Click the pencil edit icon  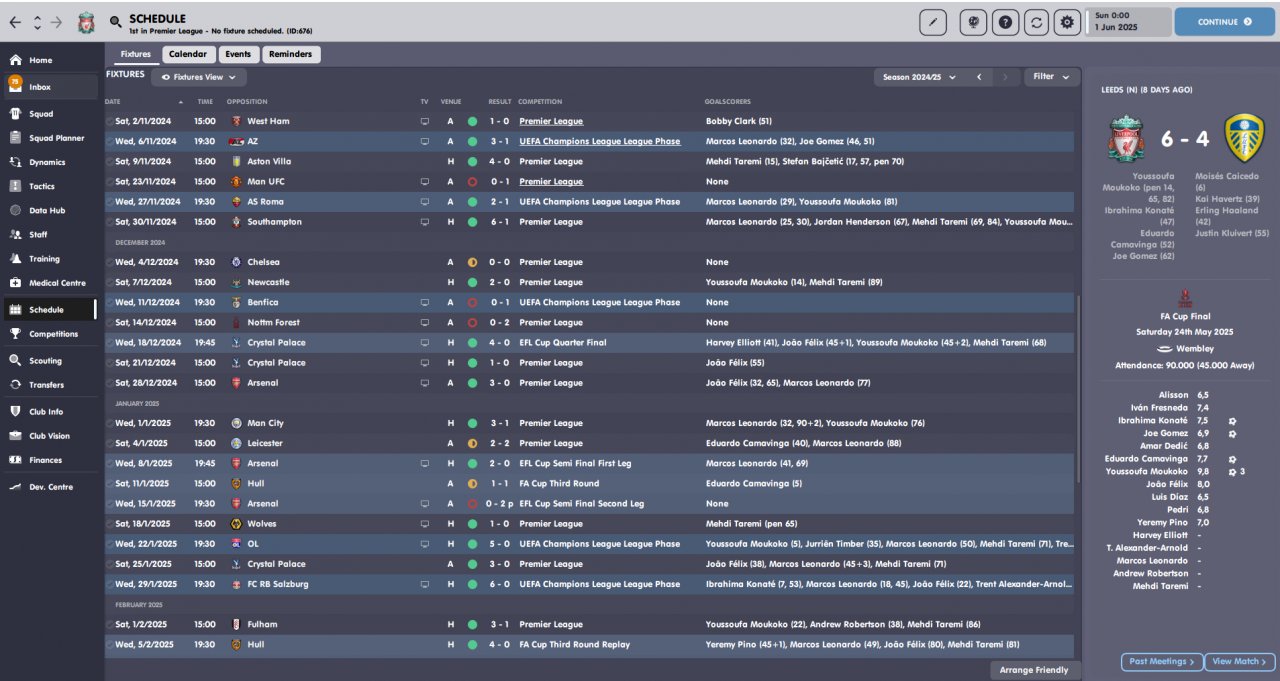932,22
